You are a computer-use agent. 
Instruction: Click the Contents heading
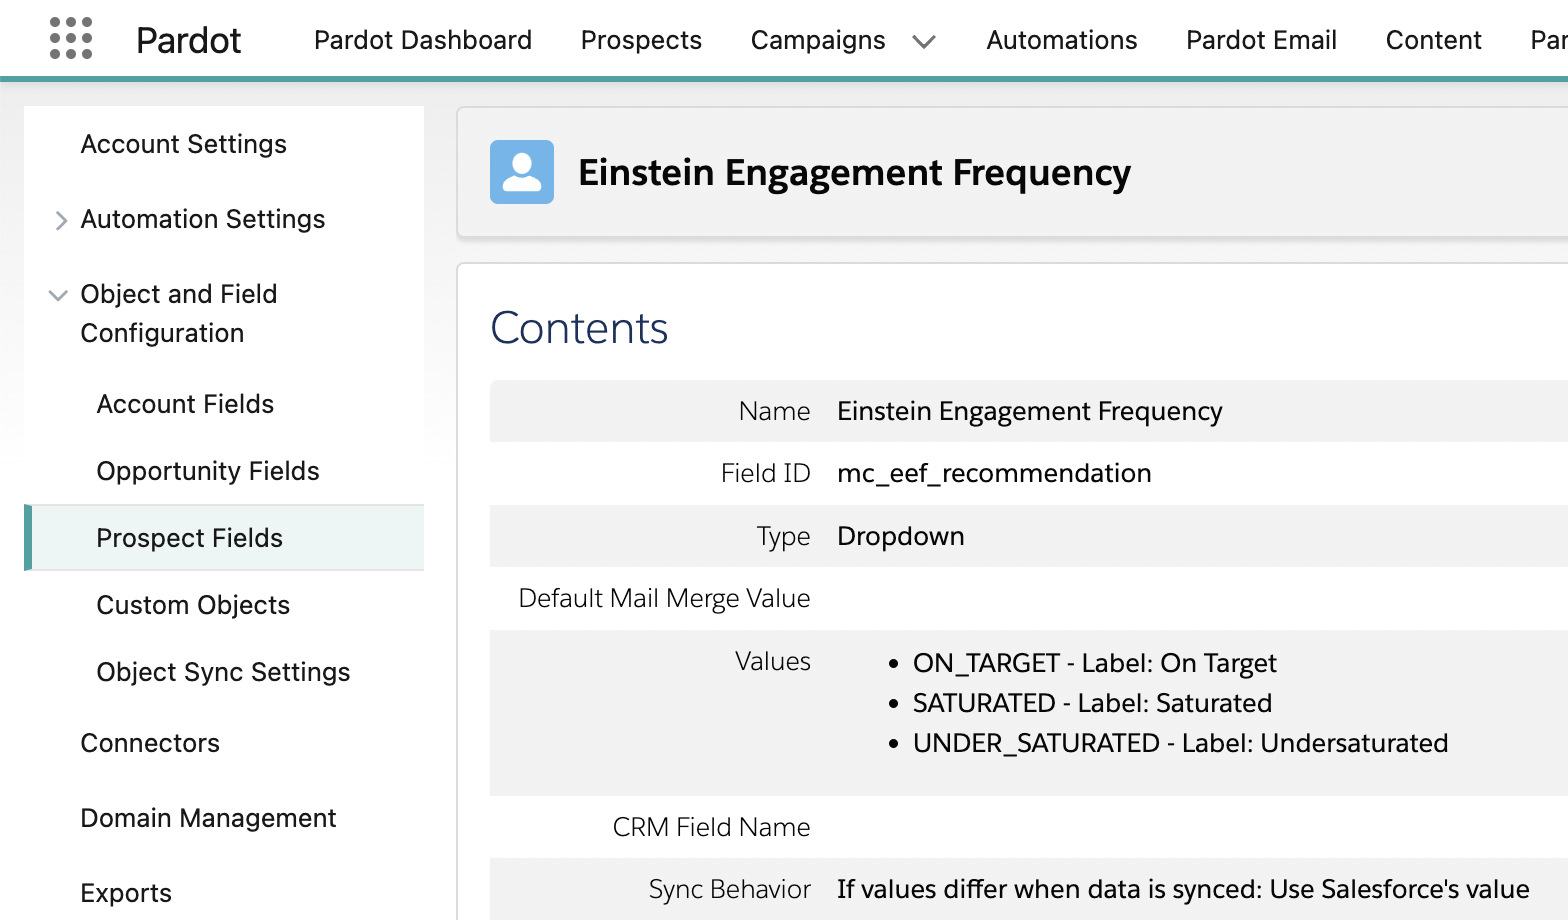tap(579, 328)
